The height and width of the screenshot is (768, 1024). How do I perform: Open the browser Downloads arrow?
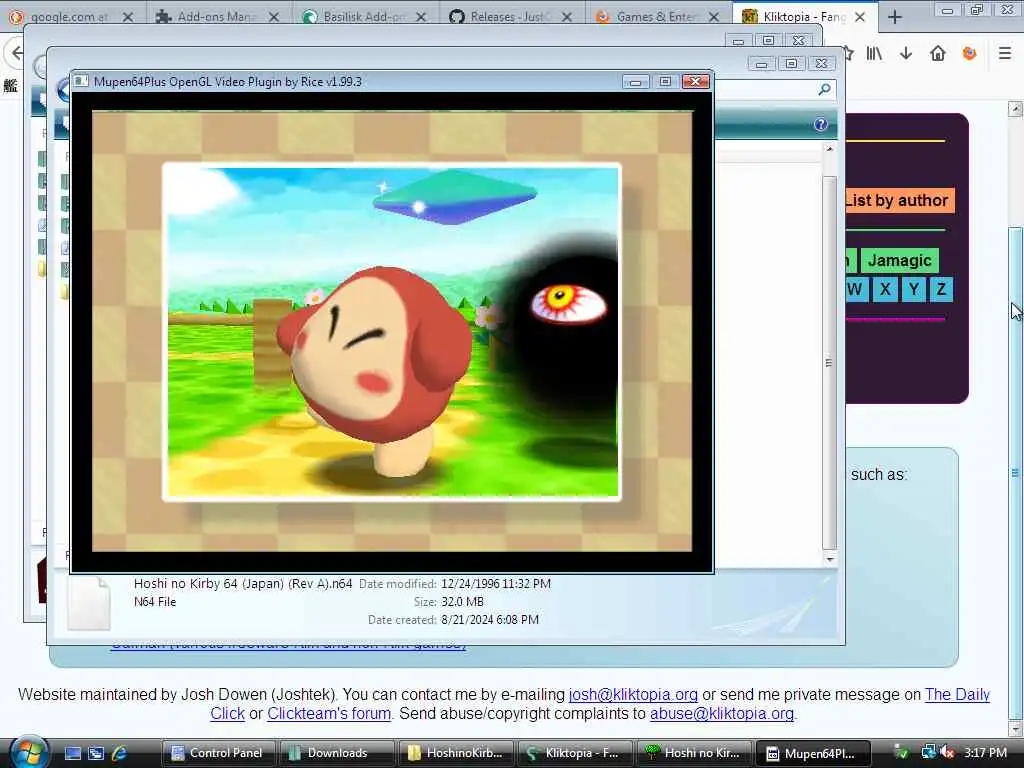pyautogui.click(x=906, y=54)
